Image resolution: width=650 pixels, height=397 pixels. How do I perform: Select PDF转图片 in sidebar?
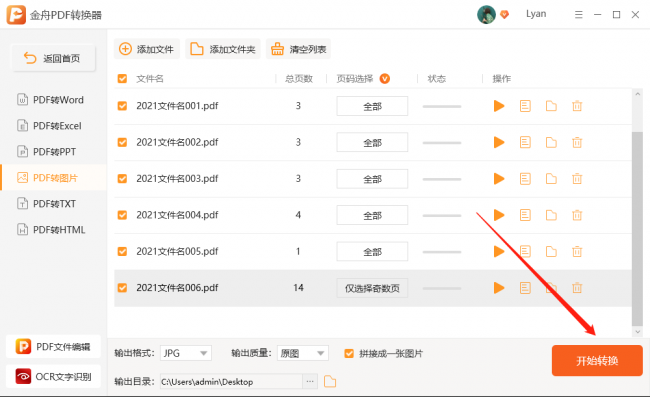click(54, 178)
